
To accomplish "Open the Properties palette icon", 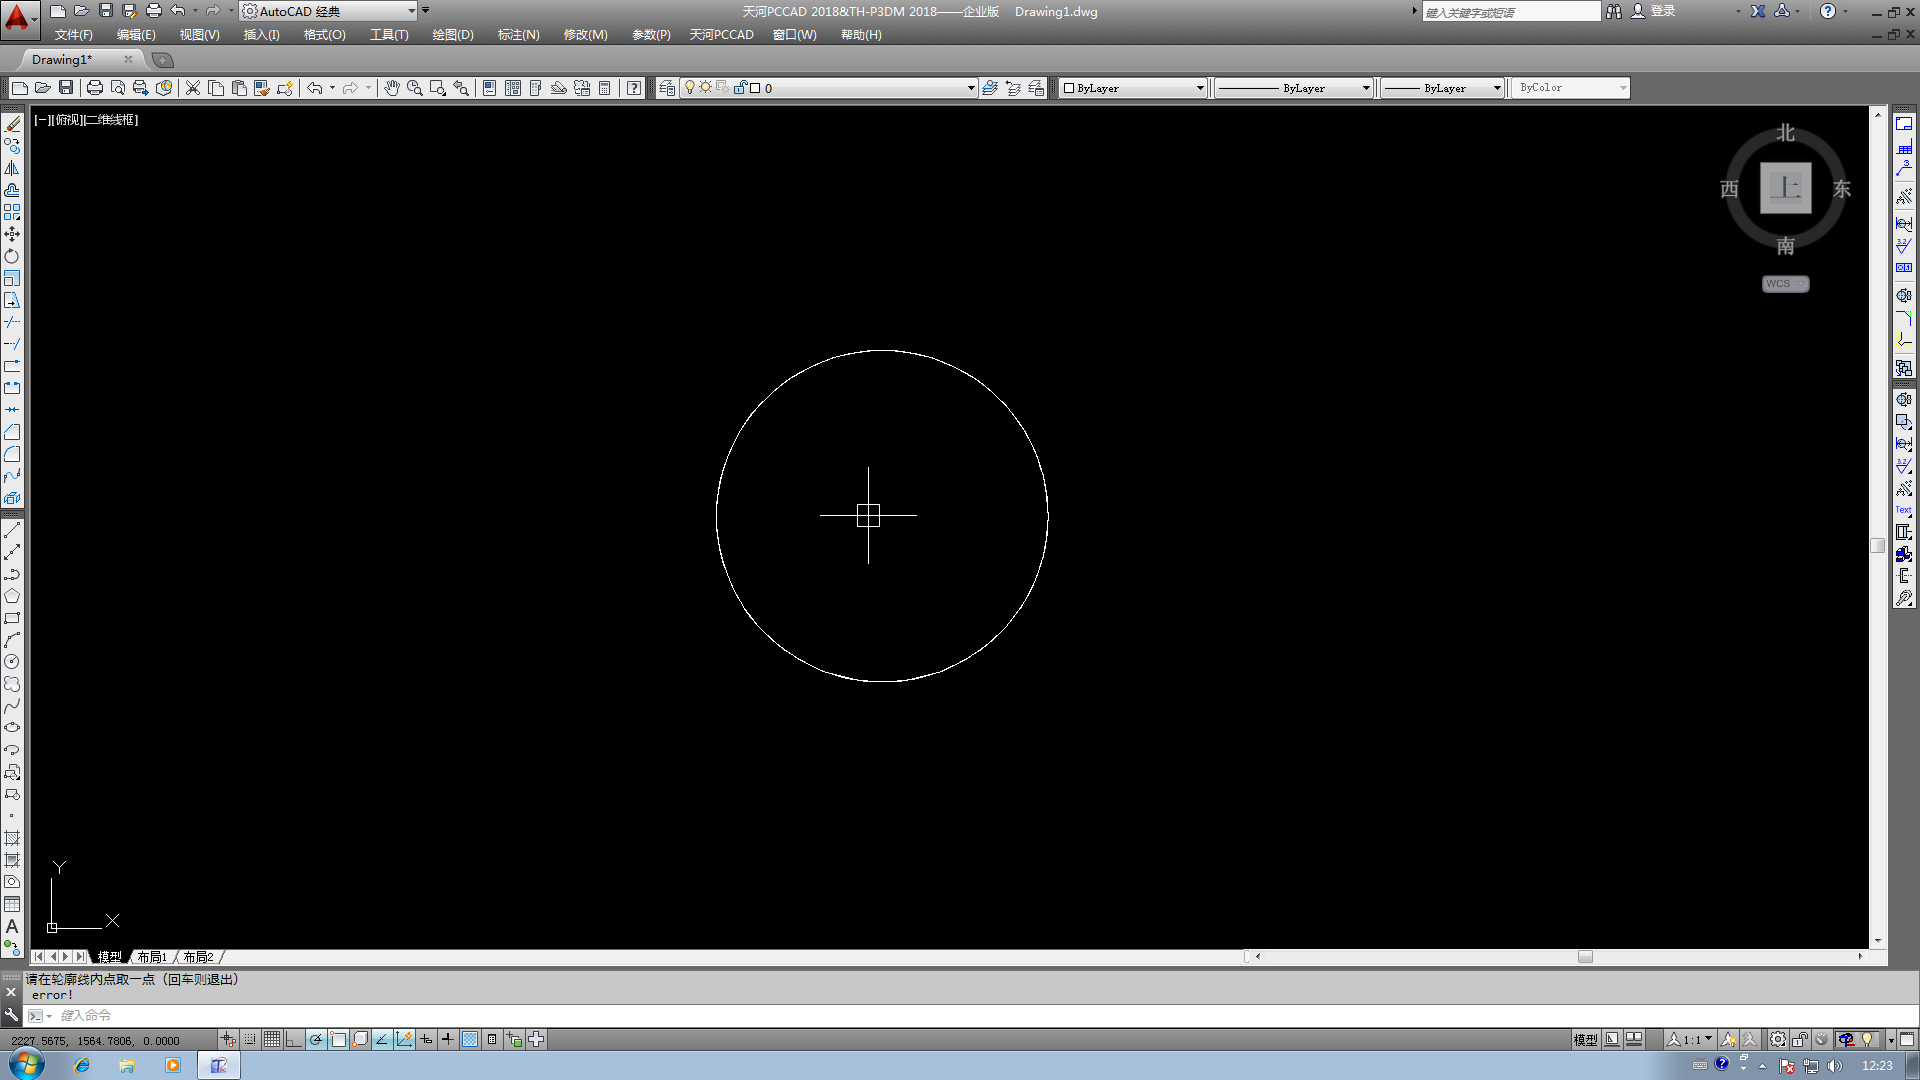I will click(490, 88).
